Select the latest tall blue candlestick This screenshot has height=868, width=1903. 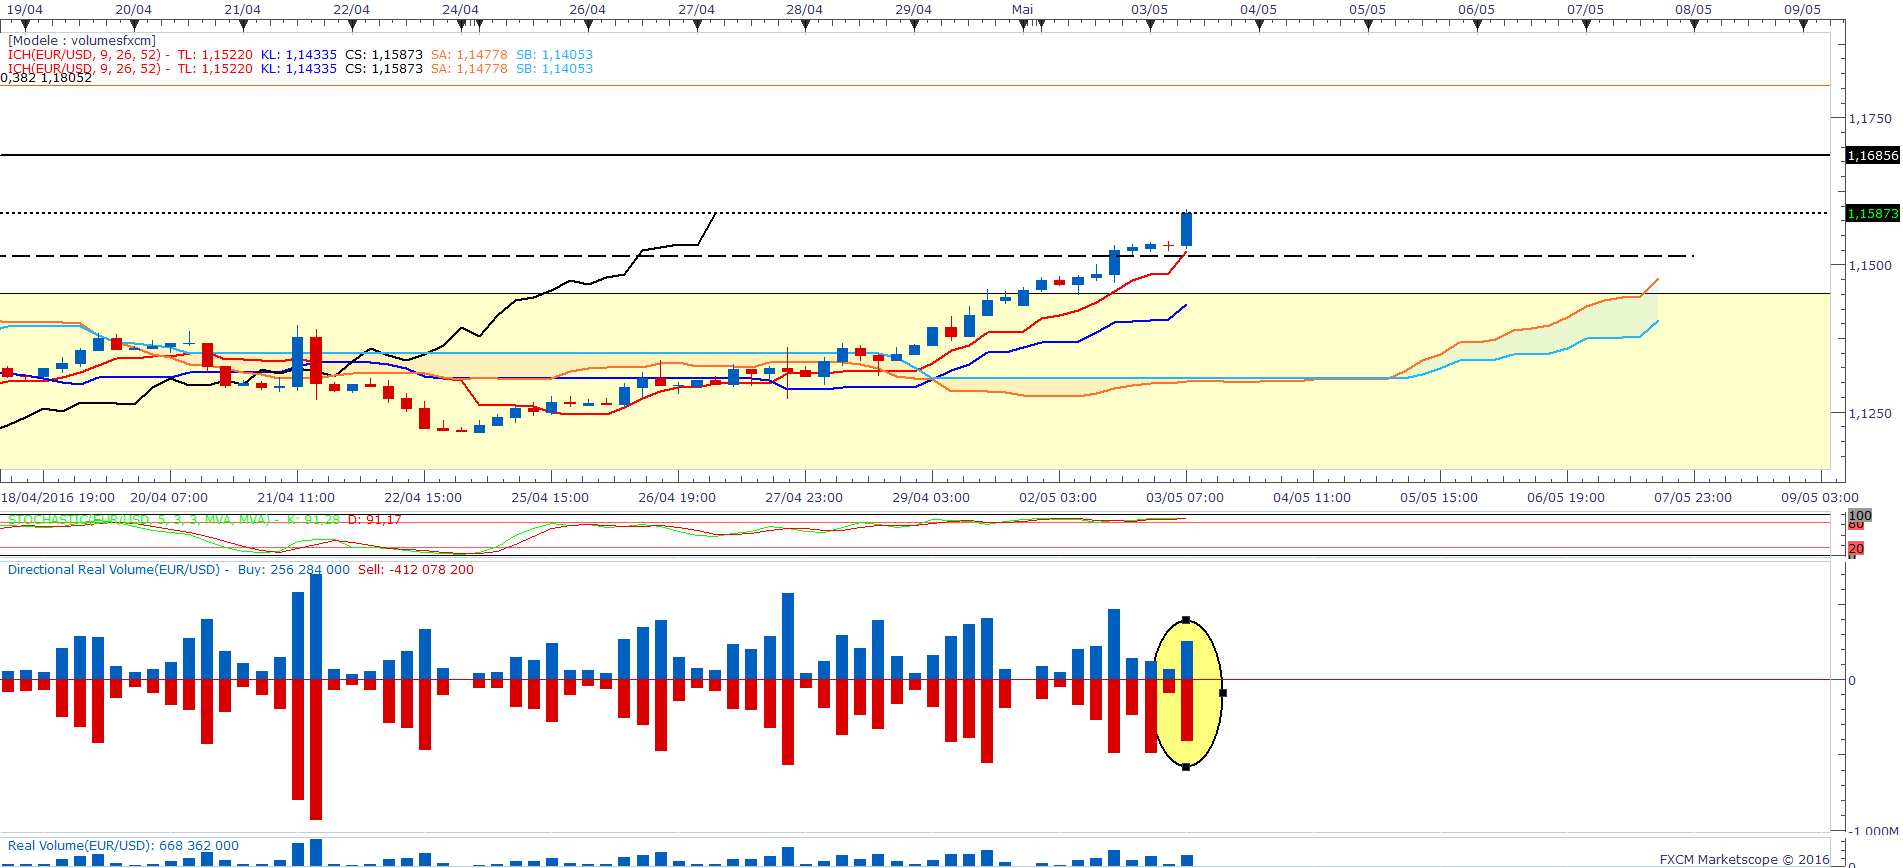point(1186,229)
